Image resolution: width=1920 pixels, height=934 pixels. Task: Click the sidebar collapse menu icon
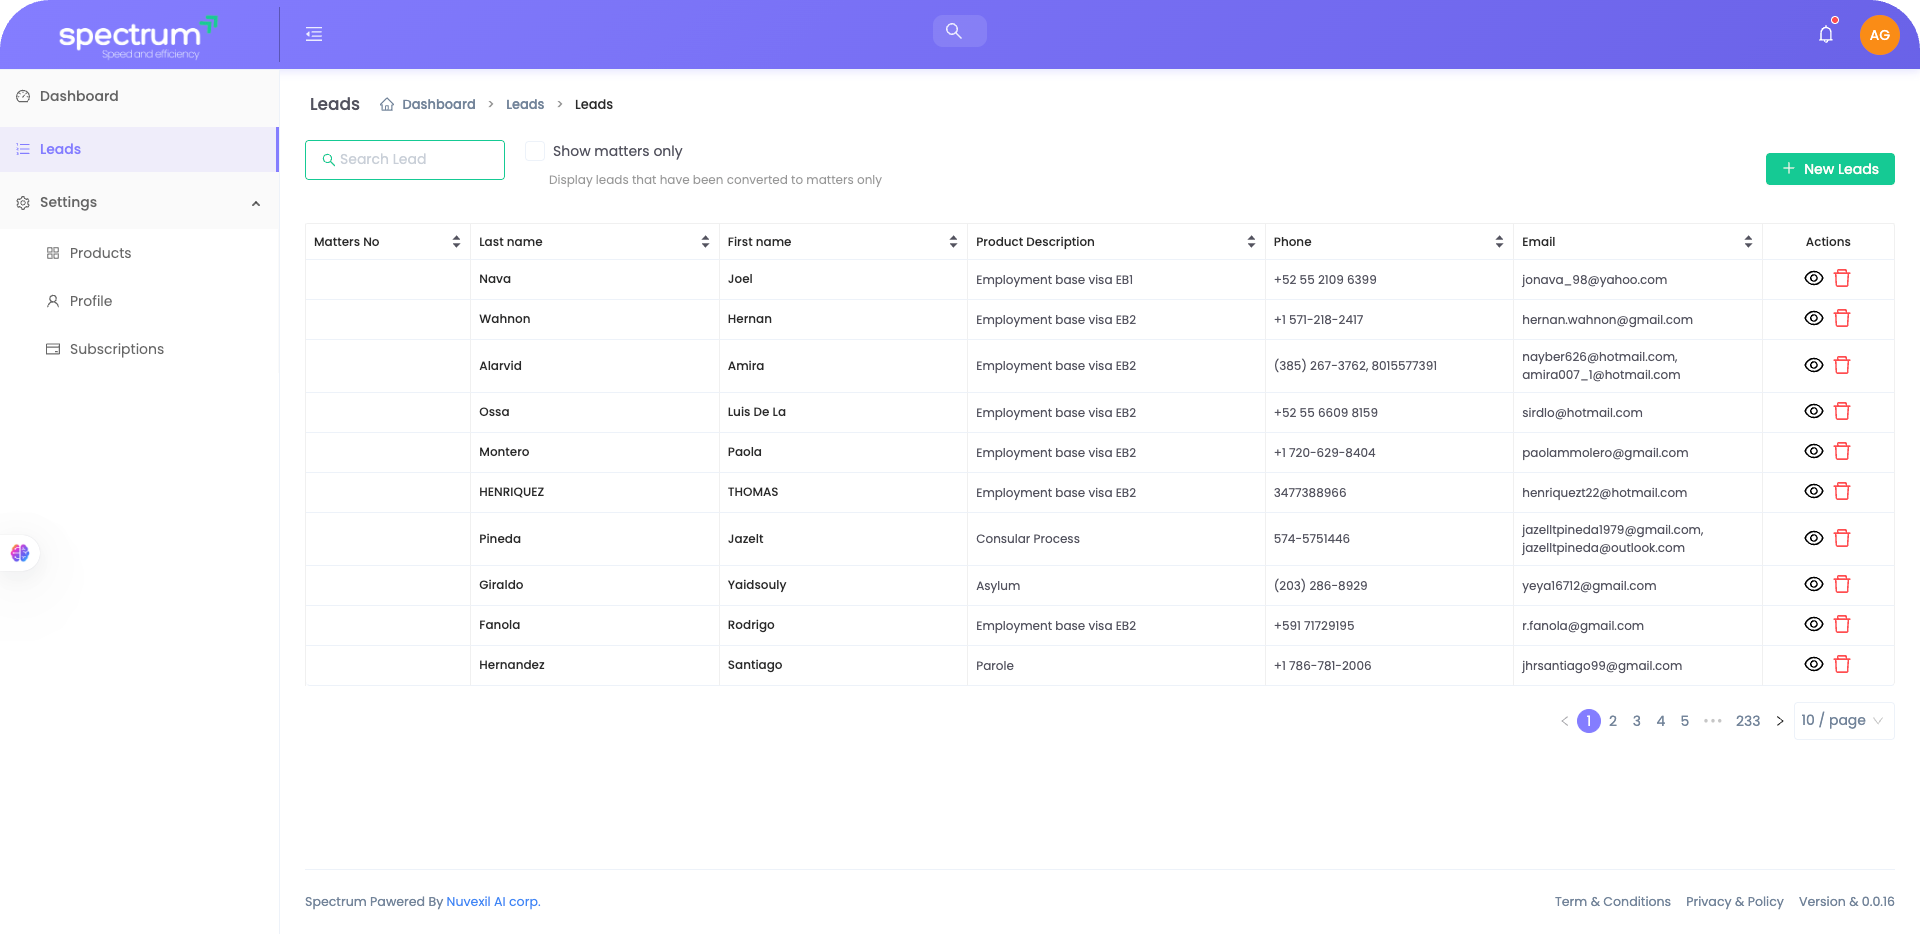pos(314,34)
